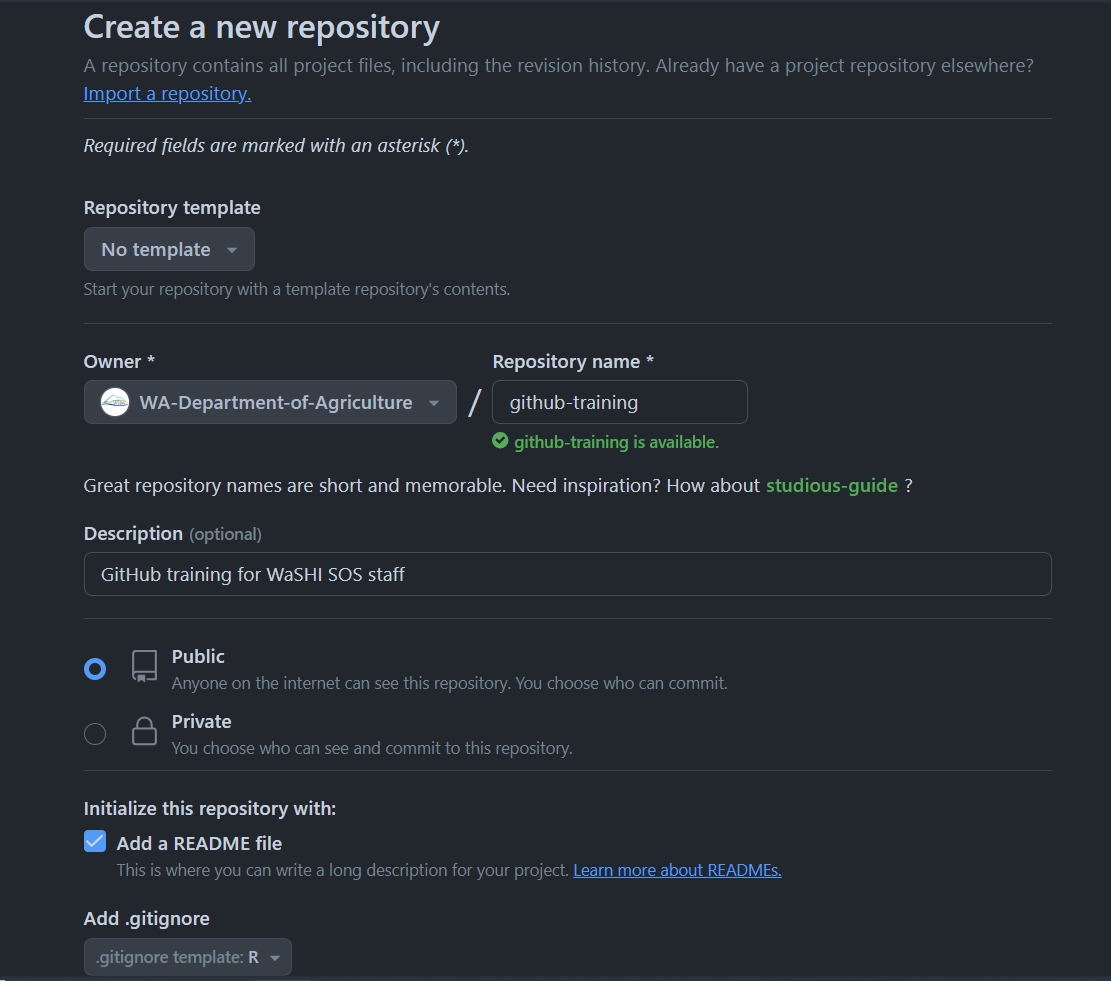This screenshot has width=1111, height=981.
Task: Use the studious-guide name suggestion
Action: point(832,486)
